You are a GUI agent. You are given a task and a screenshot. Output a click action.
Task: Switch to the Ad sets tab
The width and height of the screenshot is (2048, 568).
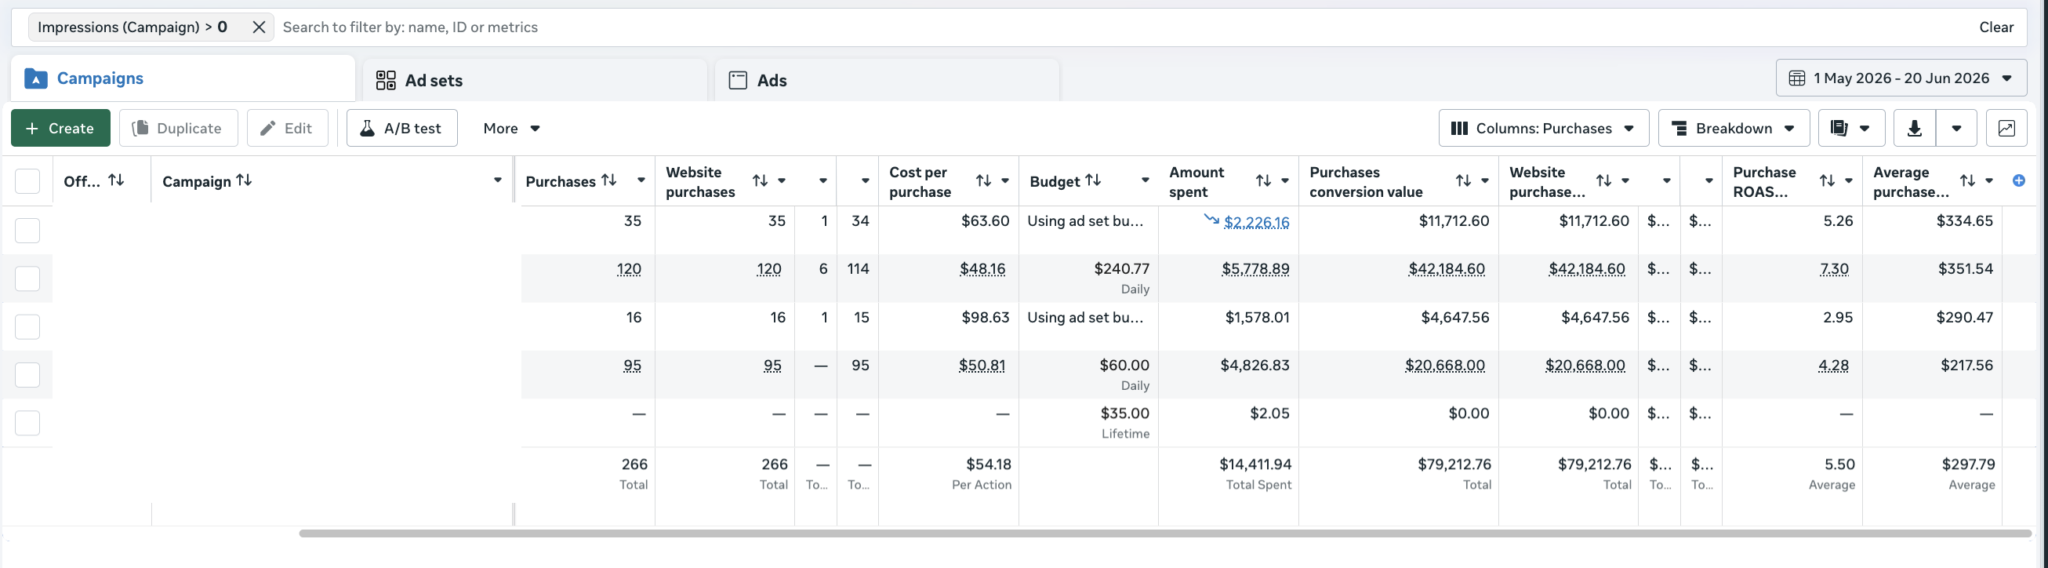click(535, 80)
